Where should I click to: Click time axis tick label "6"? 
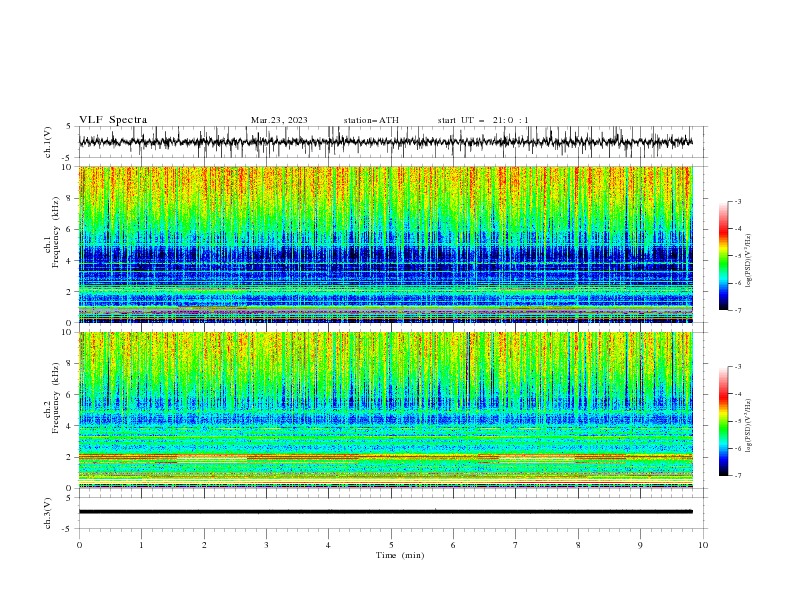(453, 545)
